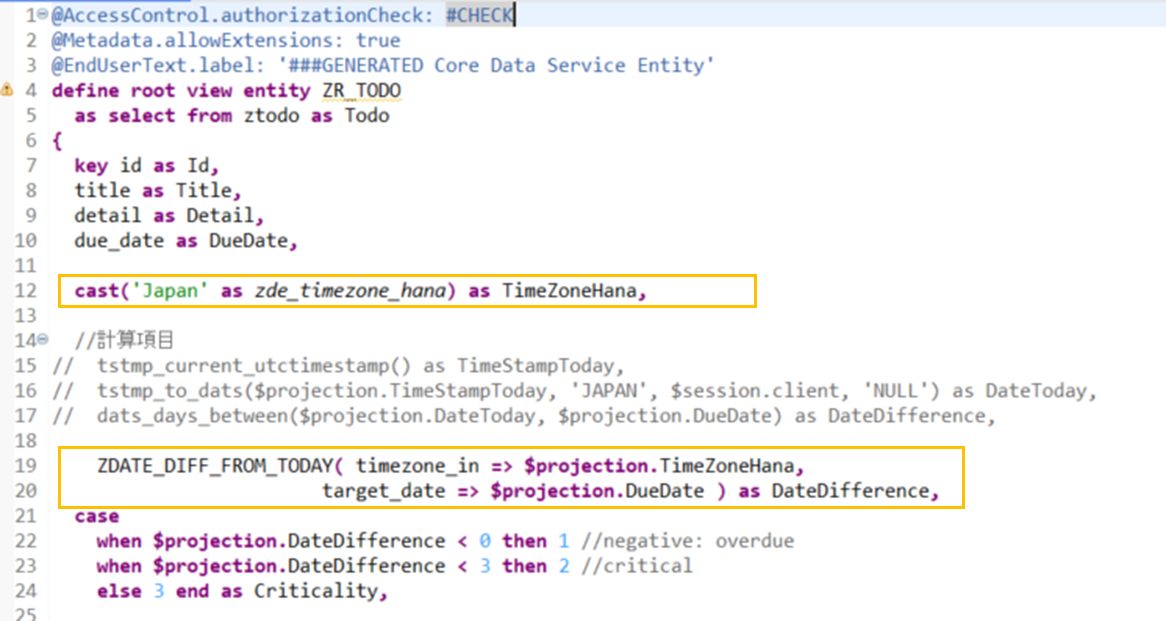The image size is (1166, 621).
Task: Click the opening brace on line 6
Action: (57, 141)
